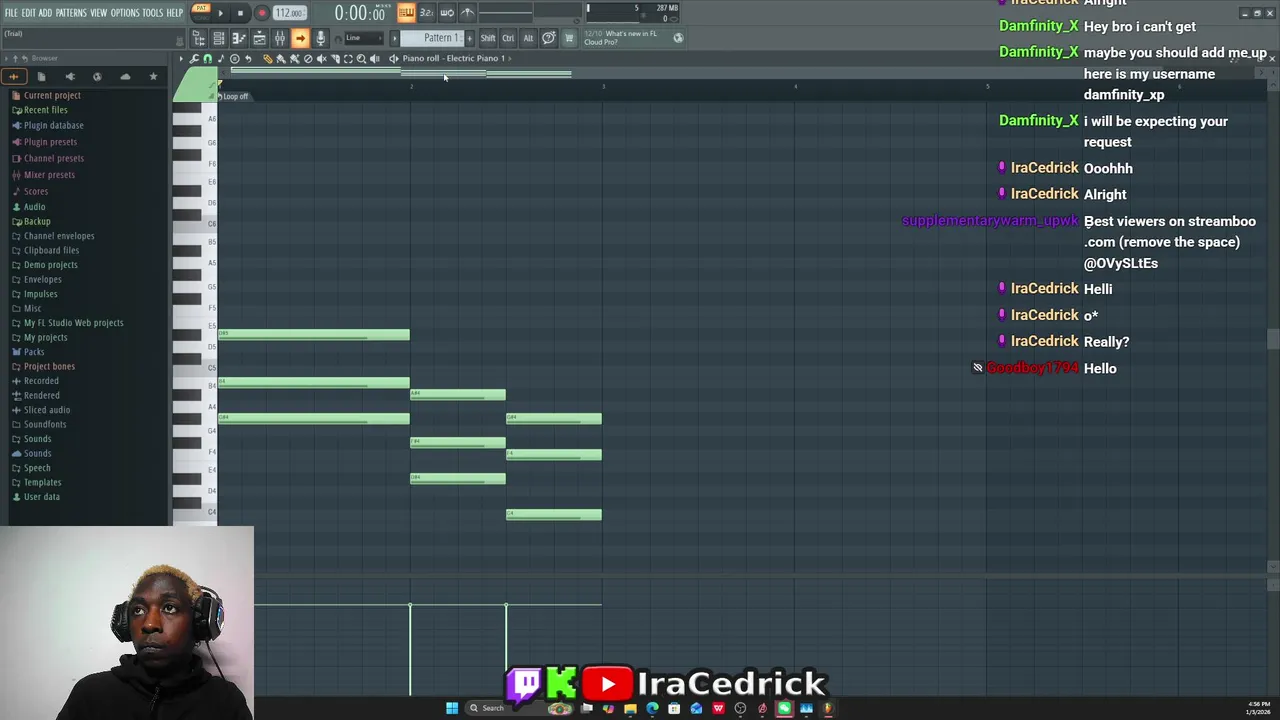Open the TOOLS menu

[x=152, y=13]
